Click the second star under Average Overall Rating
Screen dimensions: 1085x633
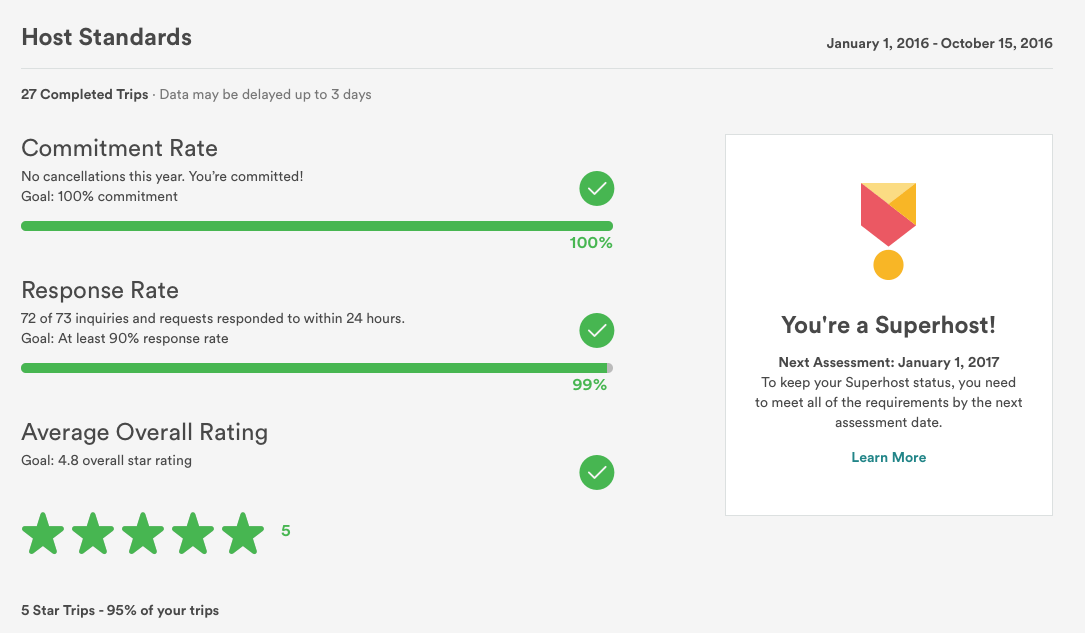point(93,533)
